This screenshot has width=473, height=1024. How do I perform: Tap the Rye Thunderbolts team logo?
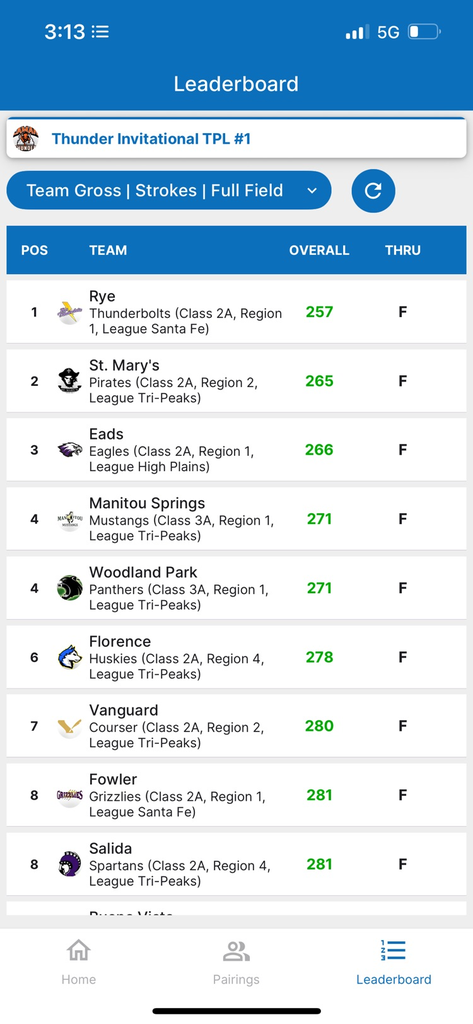pos(70,312)
